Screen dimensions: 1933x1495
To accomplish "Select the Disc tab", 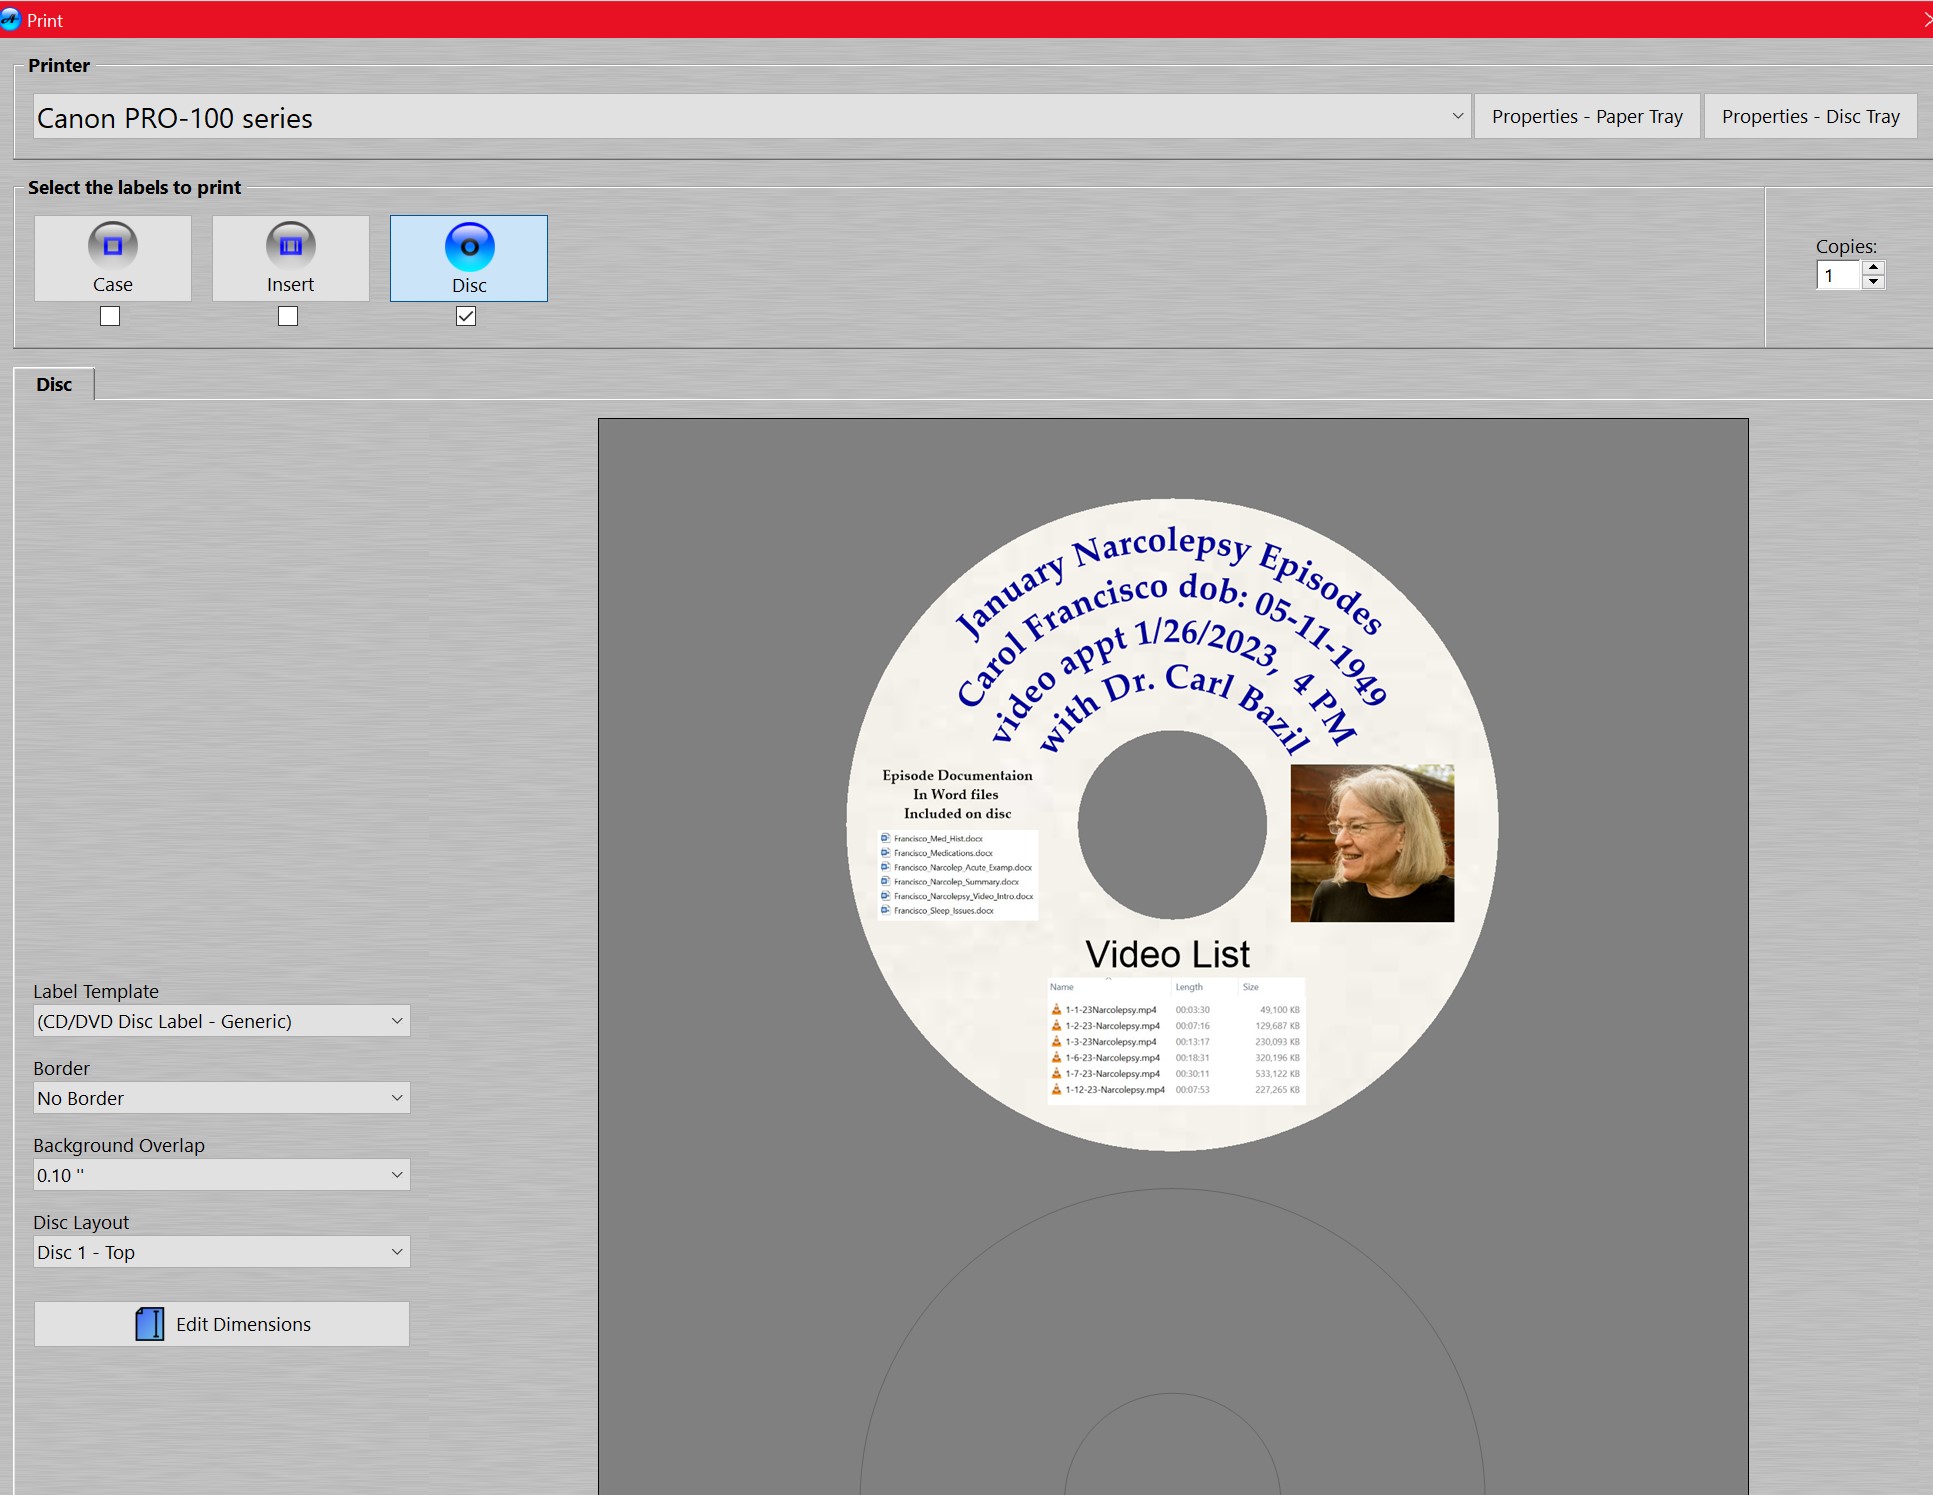I will click(53, 384).
